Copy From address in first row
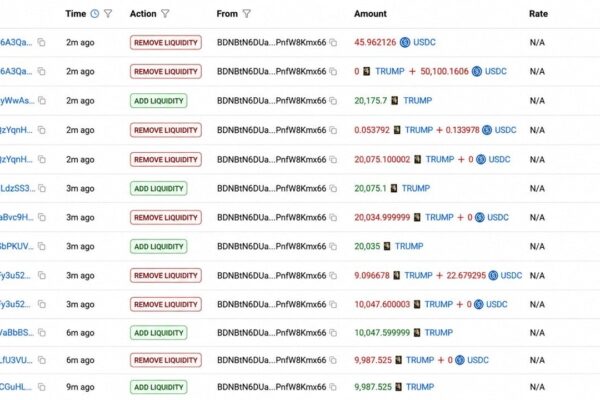This screenshot has height=400, width=600. coord(333,42)
